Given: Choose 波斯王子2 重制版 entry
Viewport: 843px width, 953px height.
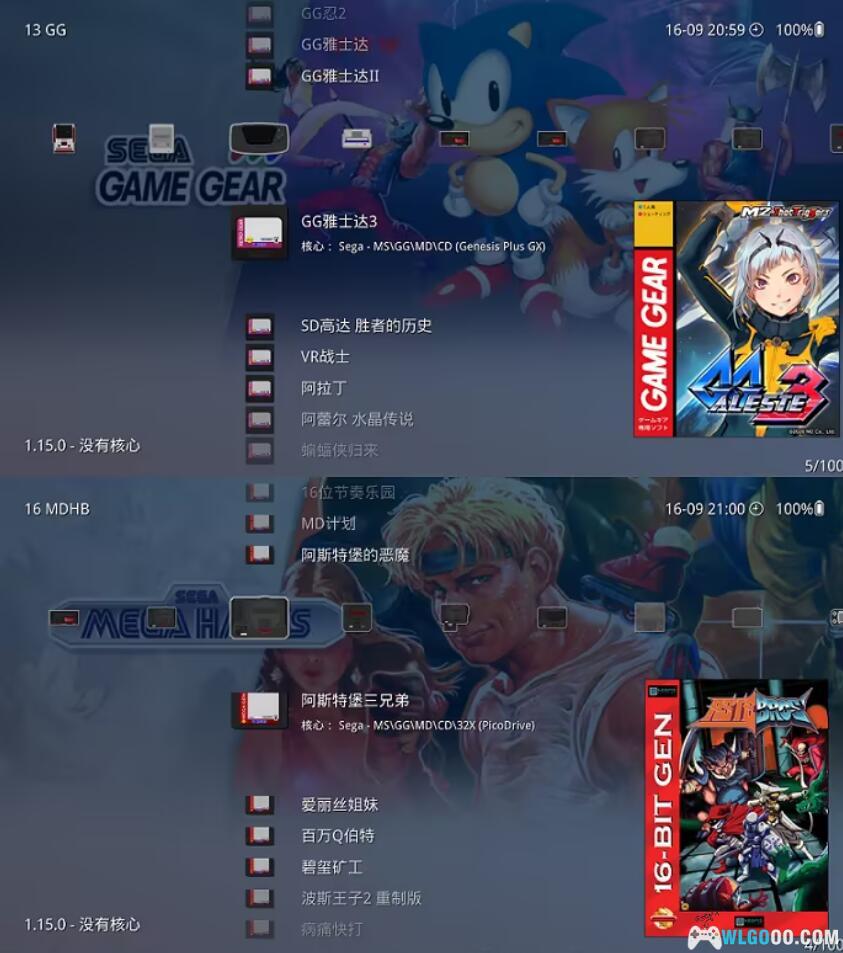Looking at the screenshot, I should click(x=361, y=898).
